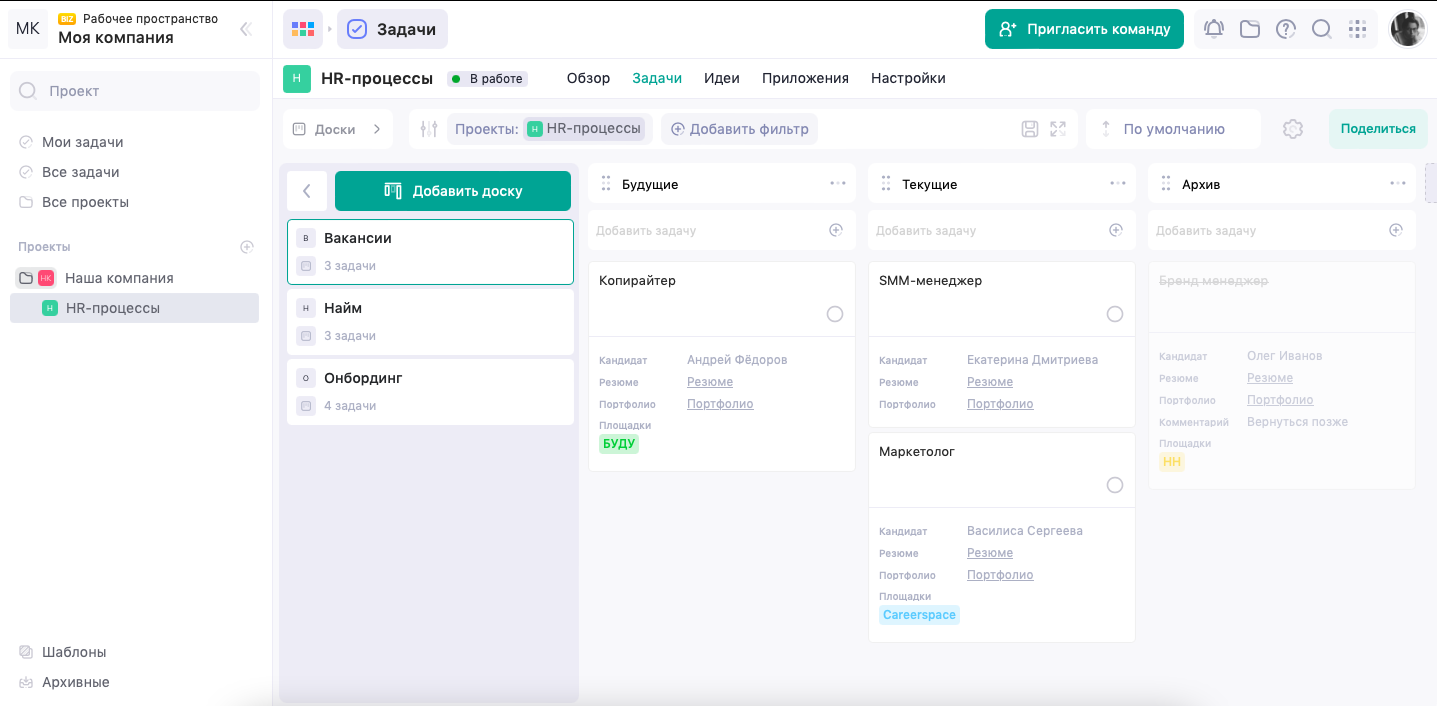Add new project with plus icon
The height and width of the screenshot is (706, 1437).
pyautogui.click(x=247, y=247)
